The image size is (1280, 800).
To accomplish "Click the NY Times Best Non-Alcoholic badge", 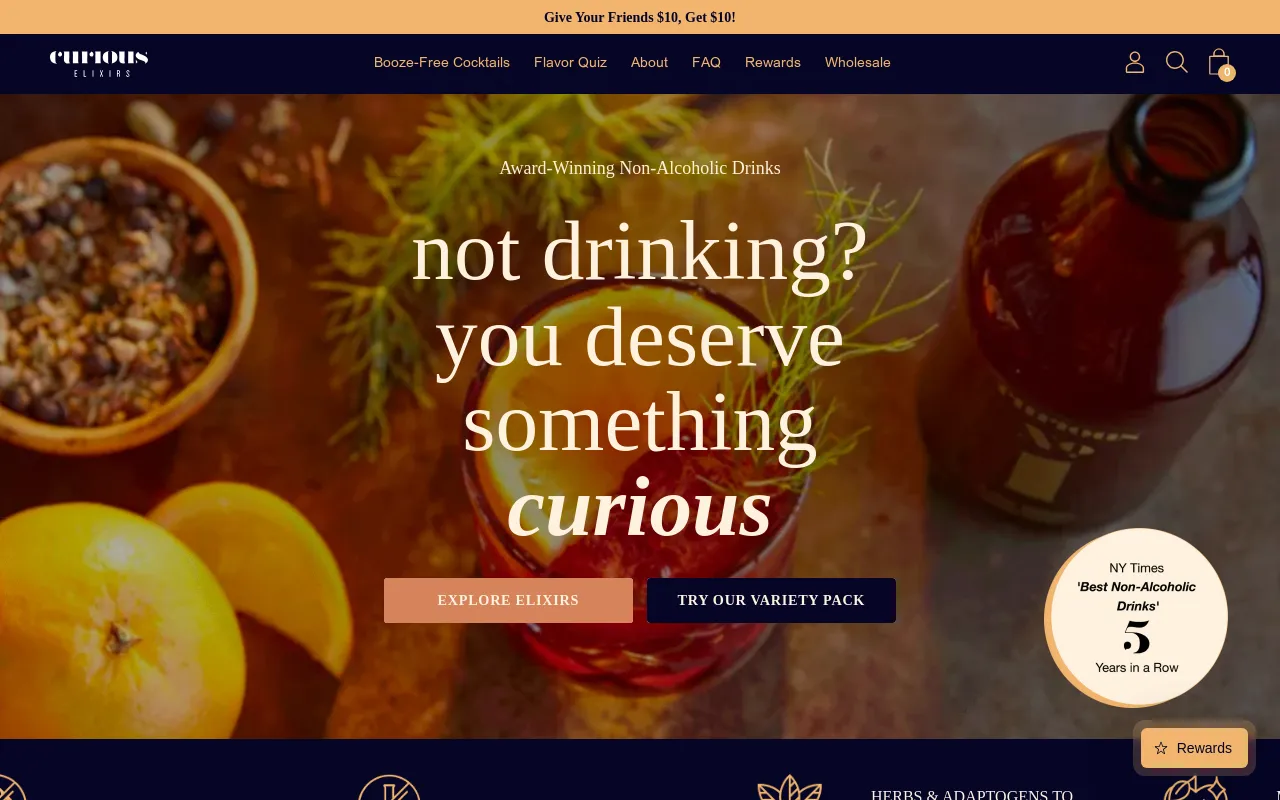I will tap(1136, 617).
